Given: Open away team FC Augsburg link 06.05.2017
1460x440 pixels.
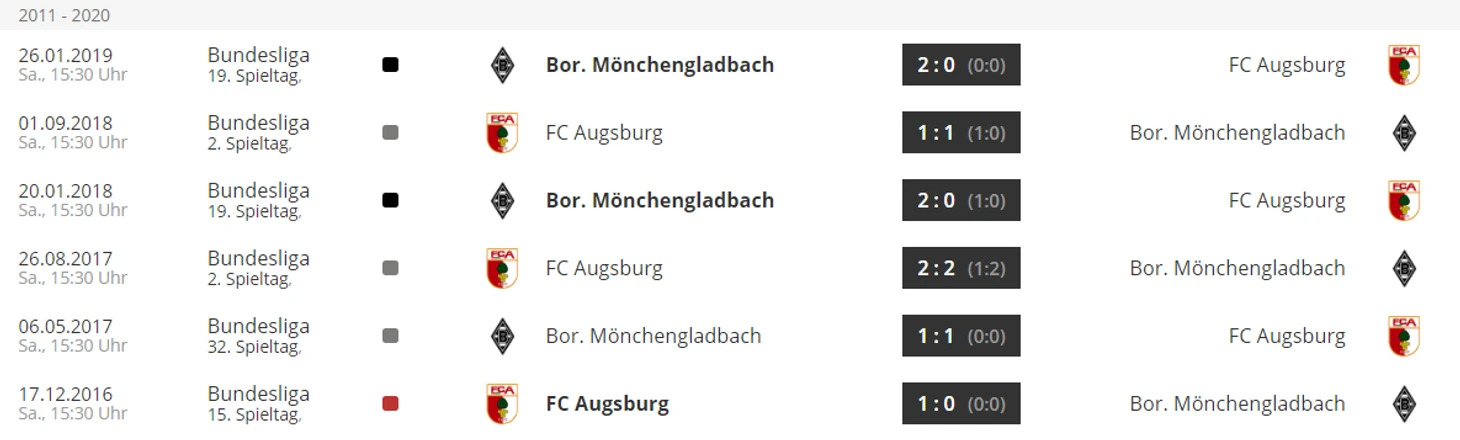Looking at the screenshot, I should click(1287, 336).
